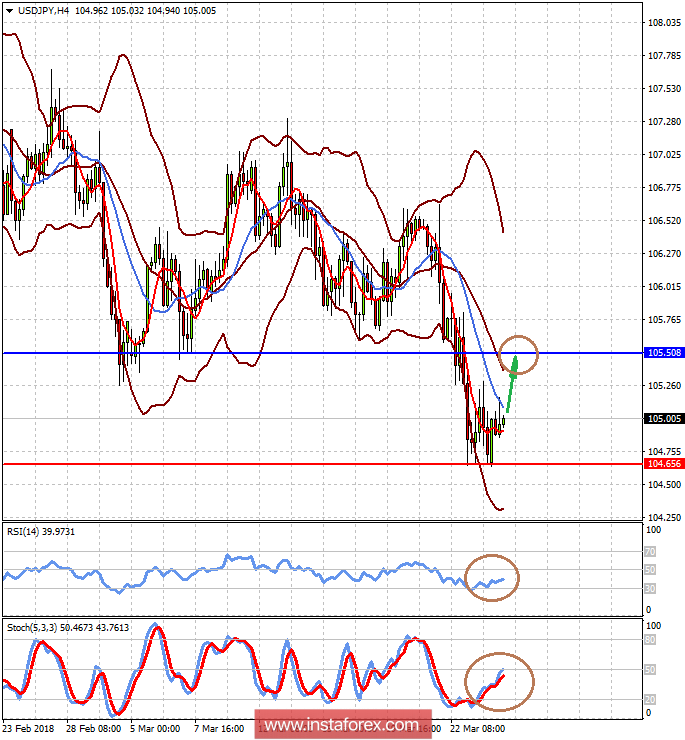685x740 pixels.
Task: Select the brown ellipse in the Stochastic panel
Action: click(x=499, y=681)
